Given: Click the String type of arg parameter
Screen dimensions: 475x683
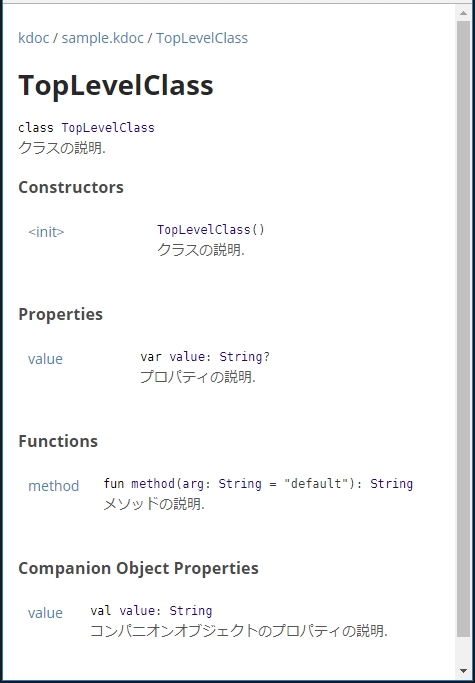Looking at the screenshot, I should click(240, 484).
